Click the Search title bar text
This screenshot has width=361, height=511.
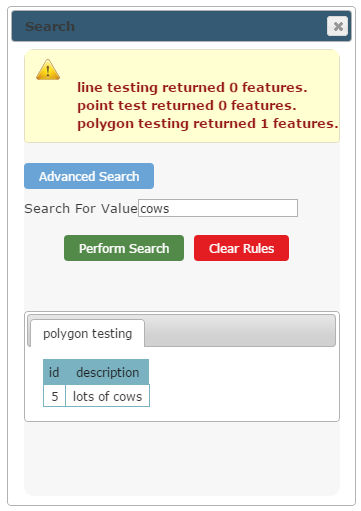tap(50, 26)
